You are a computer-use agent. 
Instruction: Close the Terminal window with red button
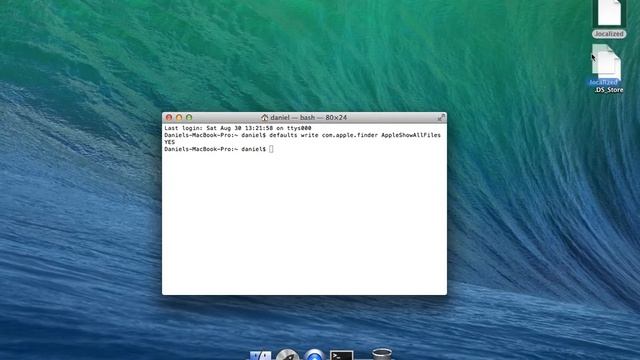[x=169, y=118]
